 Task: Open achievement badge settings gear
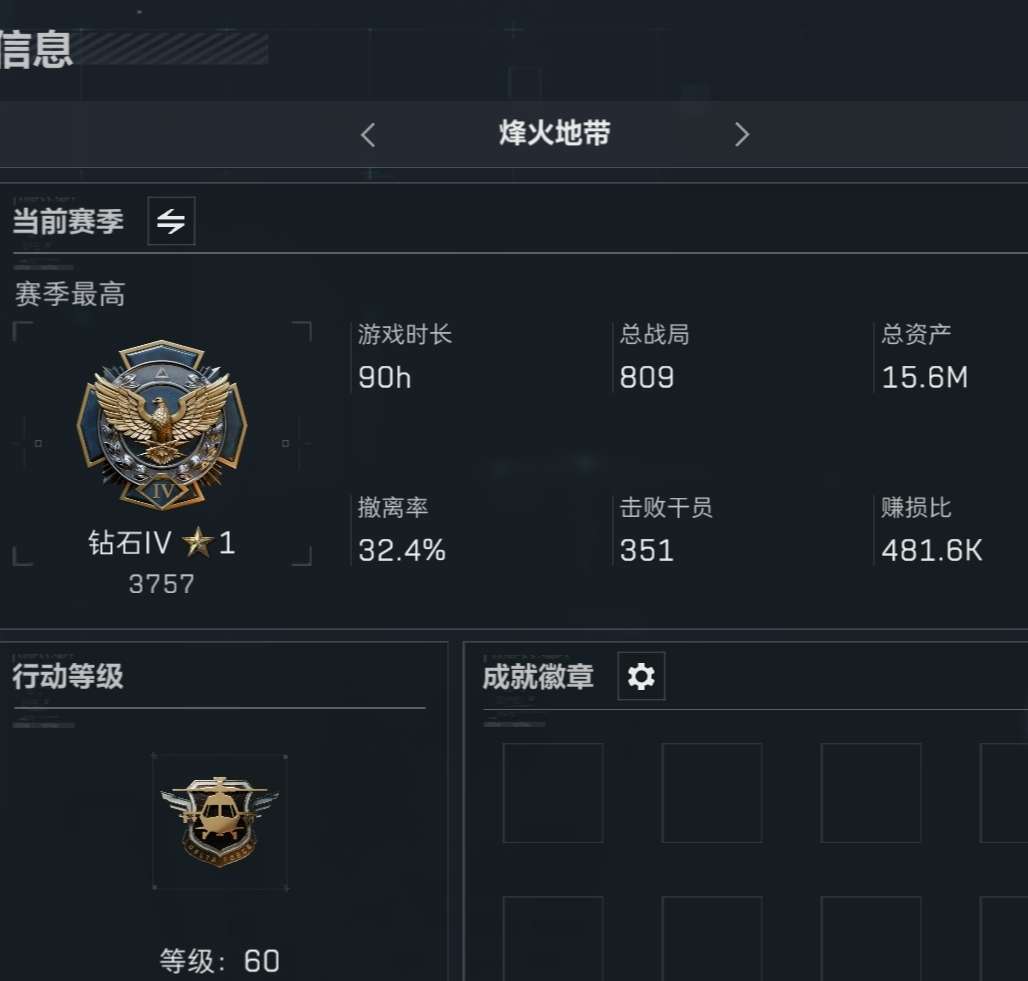click(x=641, y=676)
